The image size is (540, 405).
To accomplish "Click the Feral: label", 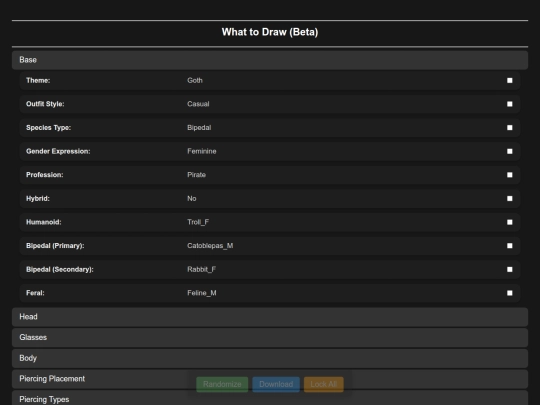I will coord(35,293).
